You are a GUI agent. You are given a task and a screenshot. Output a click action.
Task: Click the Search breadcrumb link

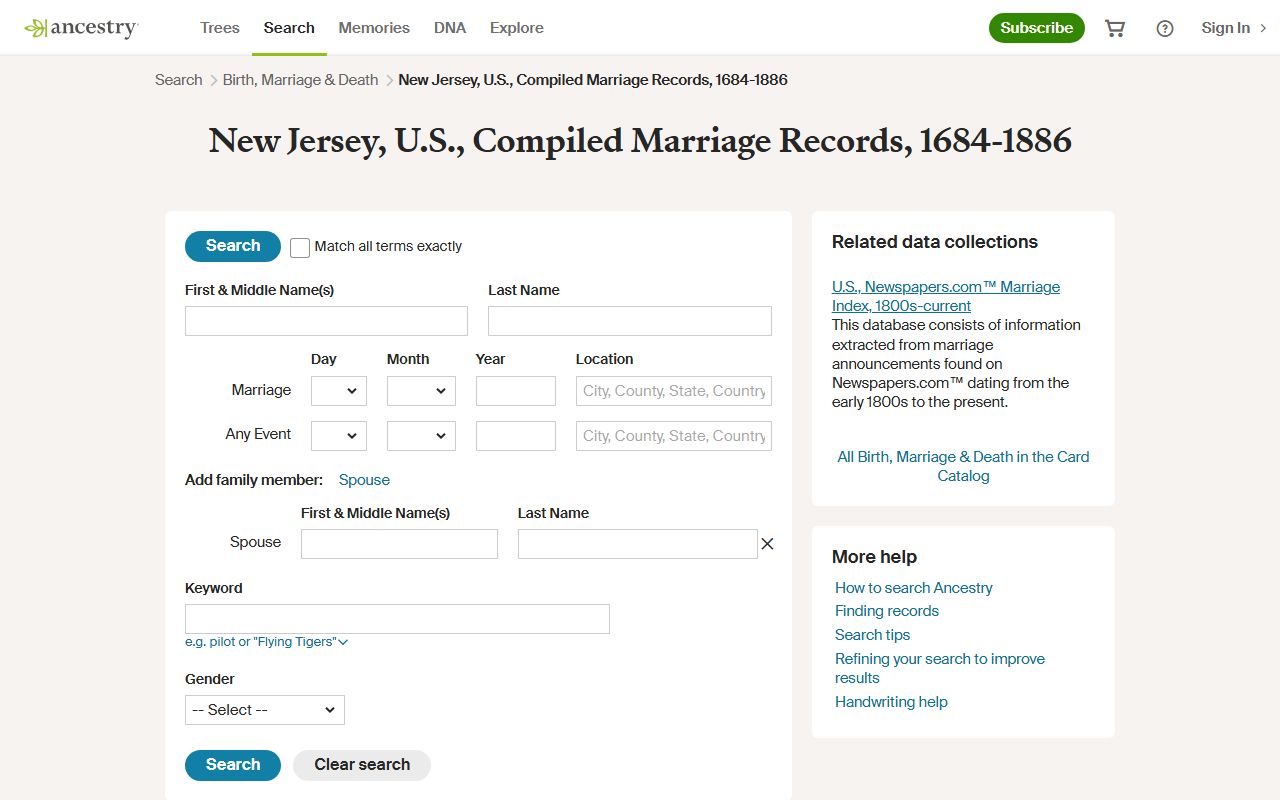[179, 80]
